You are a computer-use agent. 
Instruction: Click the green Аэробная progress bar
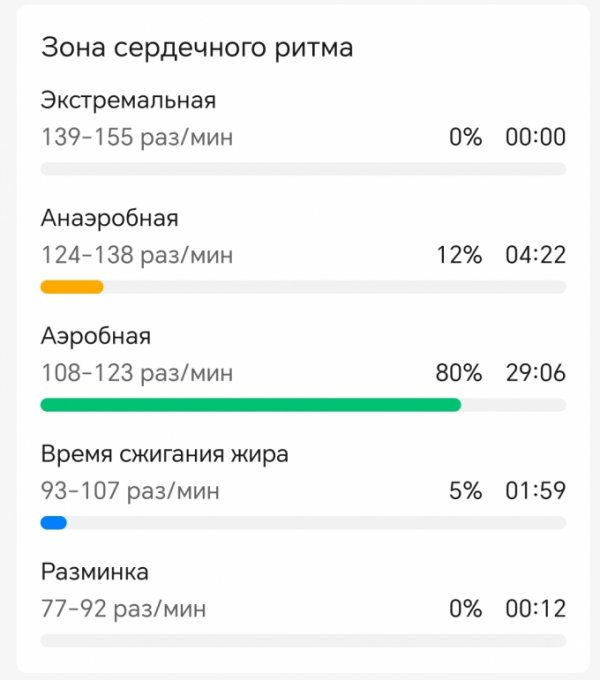point(251,405)
